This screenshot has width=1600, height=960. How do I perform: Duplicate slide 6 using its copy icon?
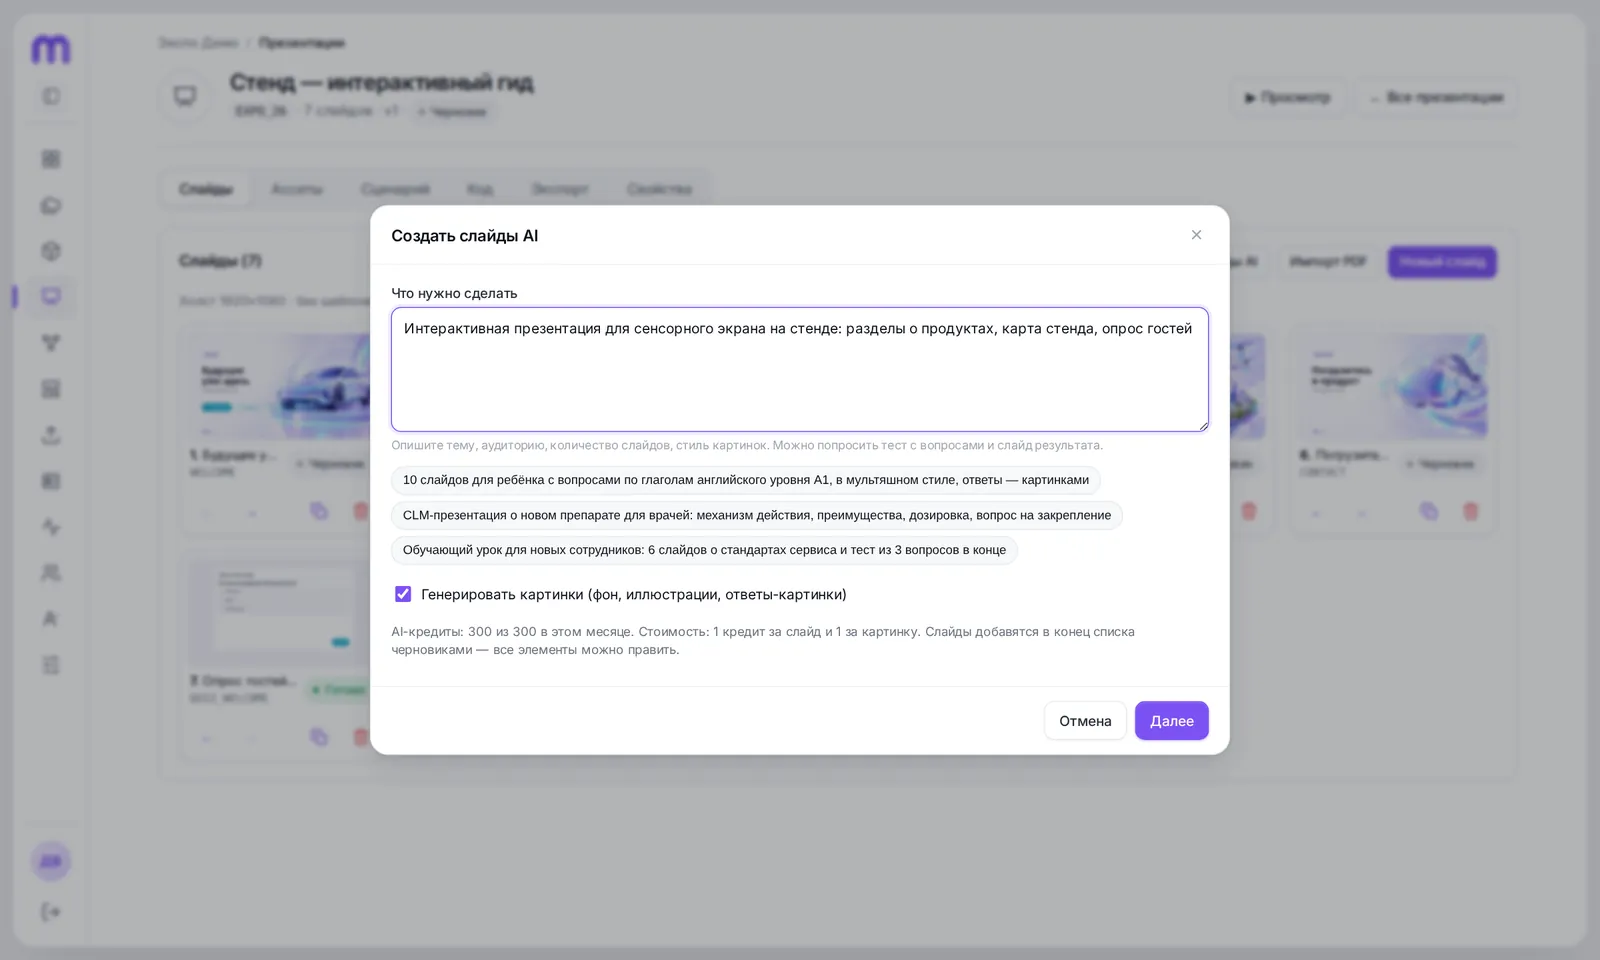(x=1429, y=511)
